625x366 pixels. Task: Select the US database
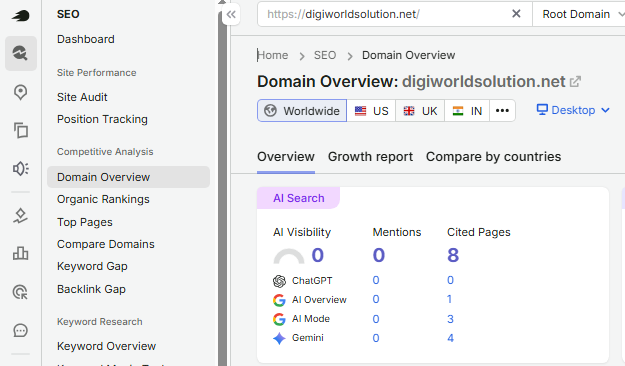point(371,111)
